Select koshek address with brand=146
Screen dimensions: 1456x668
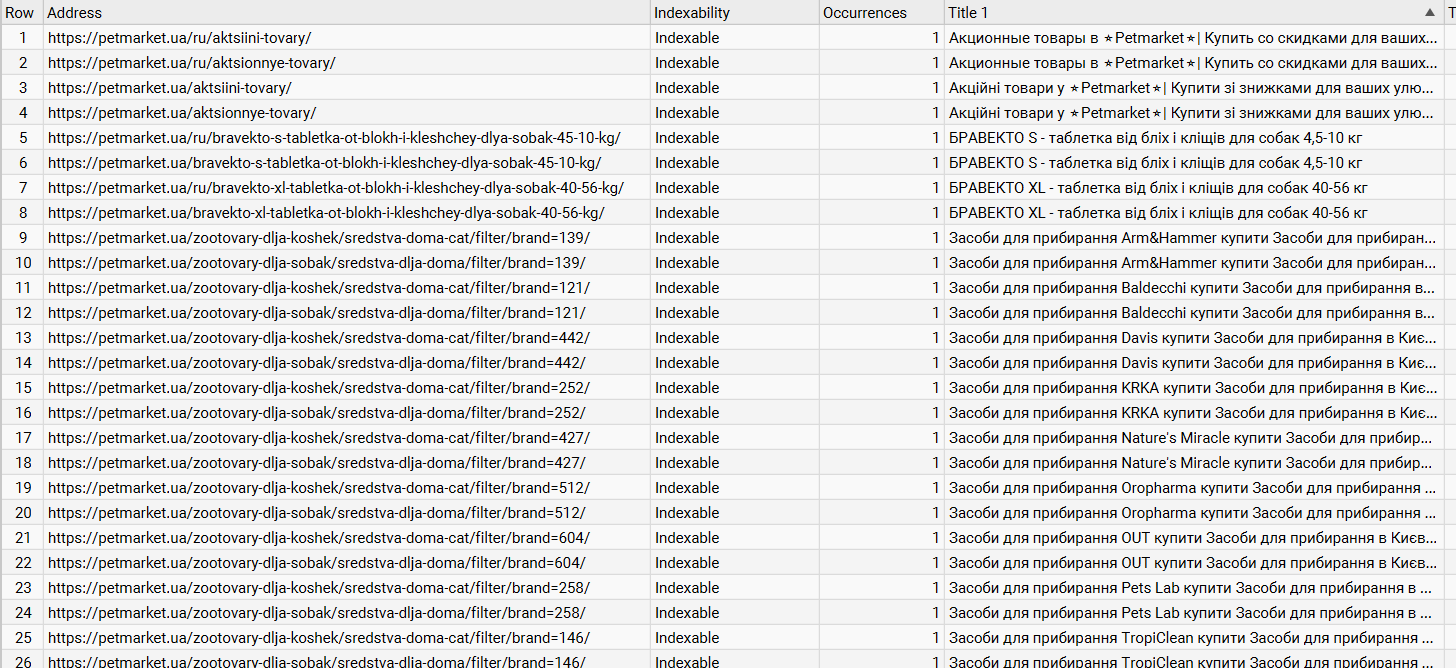click(x=318, y=638)
